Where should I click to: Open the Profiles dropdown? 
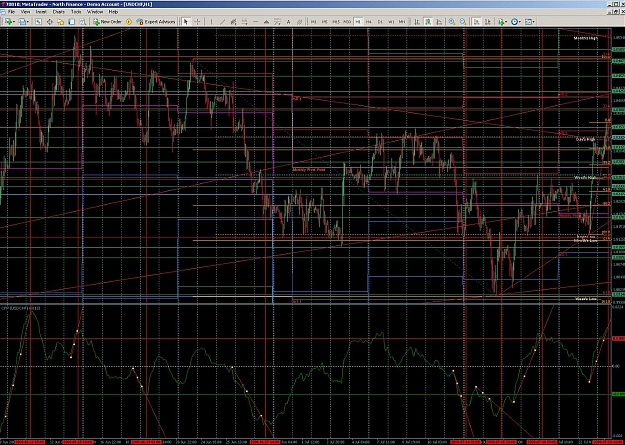point(24,22)
